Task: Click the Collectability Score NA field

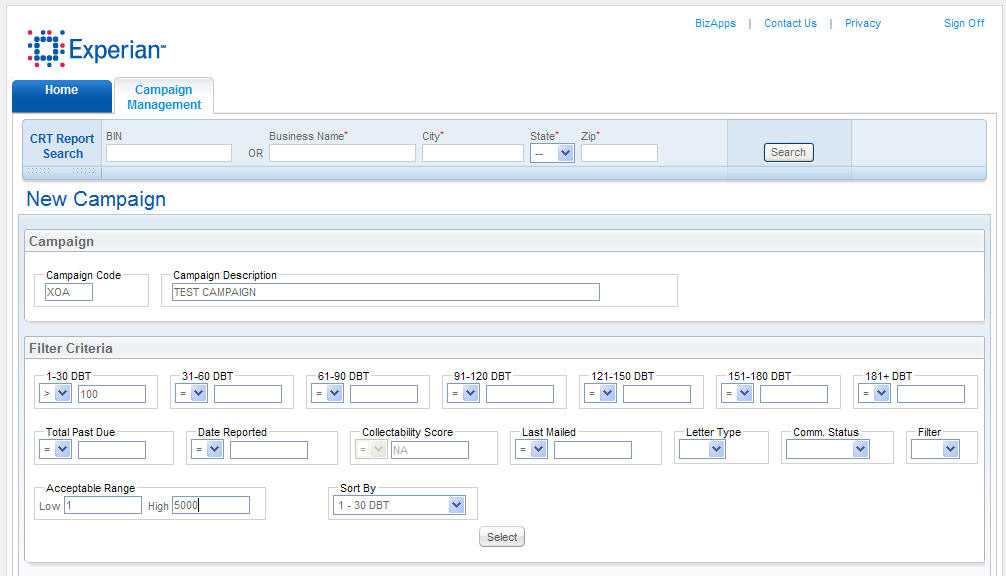Action: click(x=430, y=450)
